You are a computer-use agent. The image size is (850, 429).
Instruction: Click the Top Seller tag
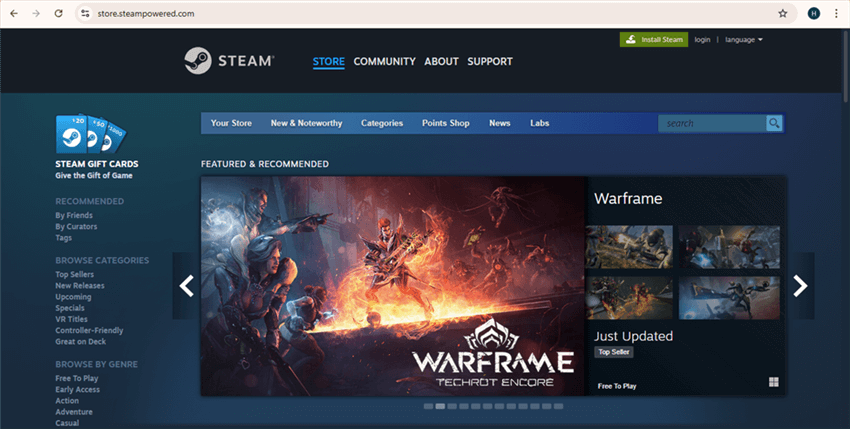pos(614,352)
